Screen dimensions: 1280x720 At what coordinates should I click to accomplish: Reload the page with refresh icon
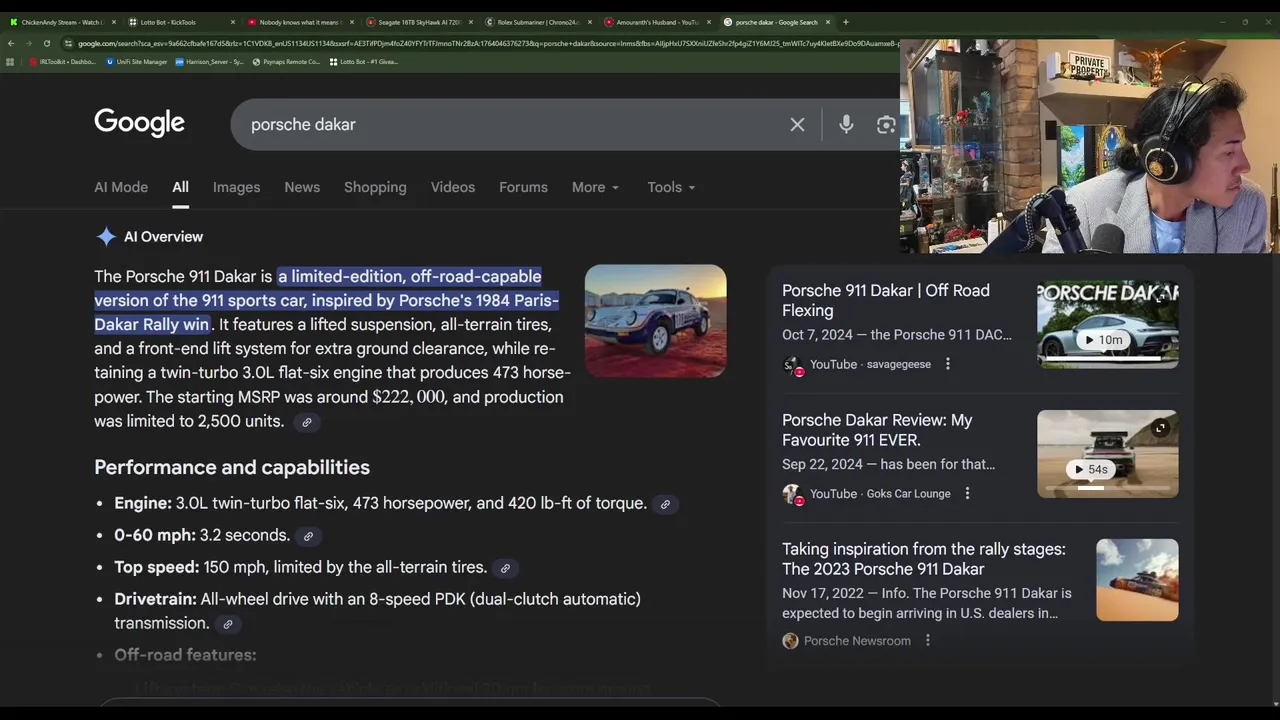[46, 43]
